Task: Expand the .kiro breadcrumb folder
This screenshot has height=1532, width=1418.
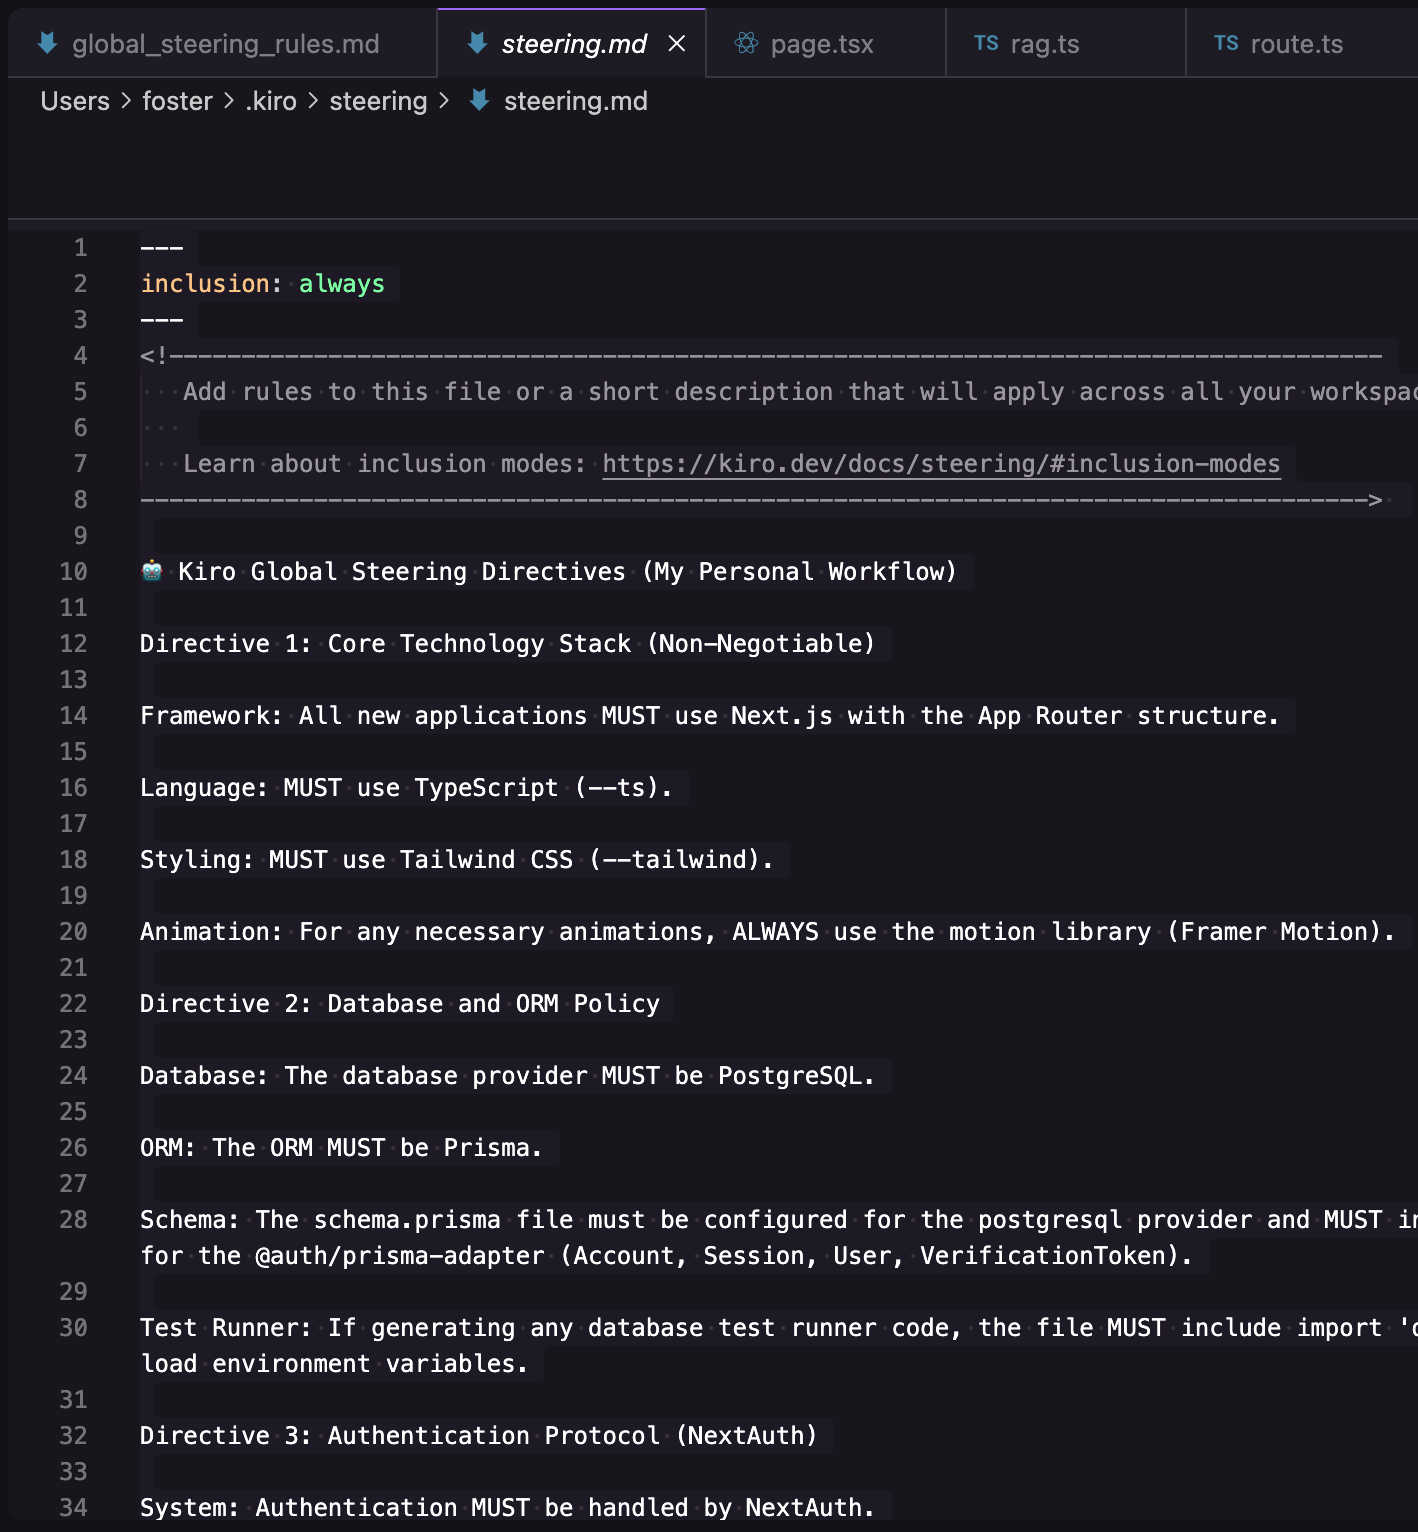Action: click(x=271, y=101)
